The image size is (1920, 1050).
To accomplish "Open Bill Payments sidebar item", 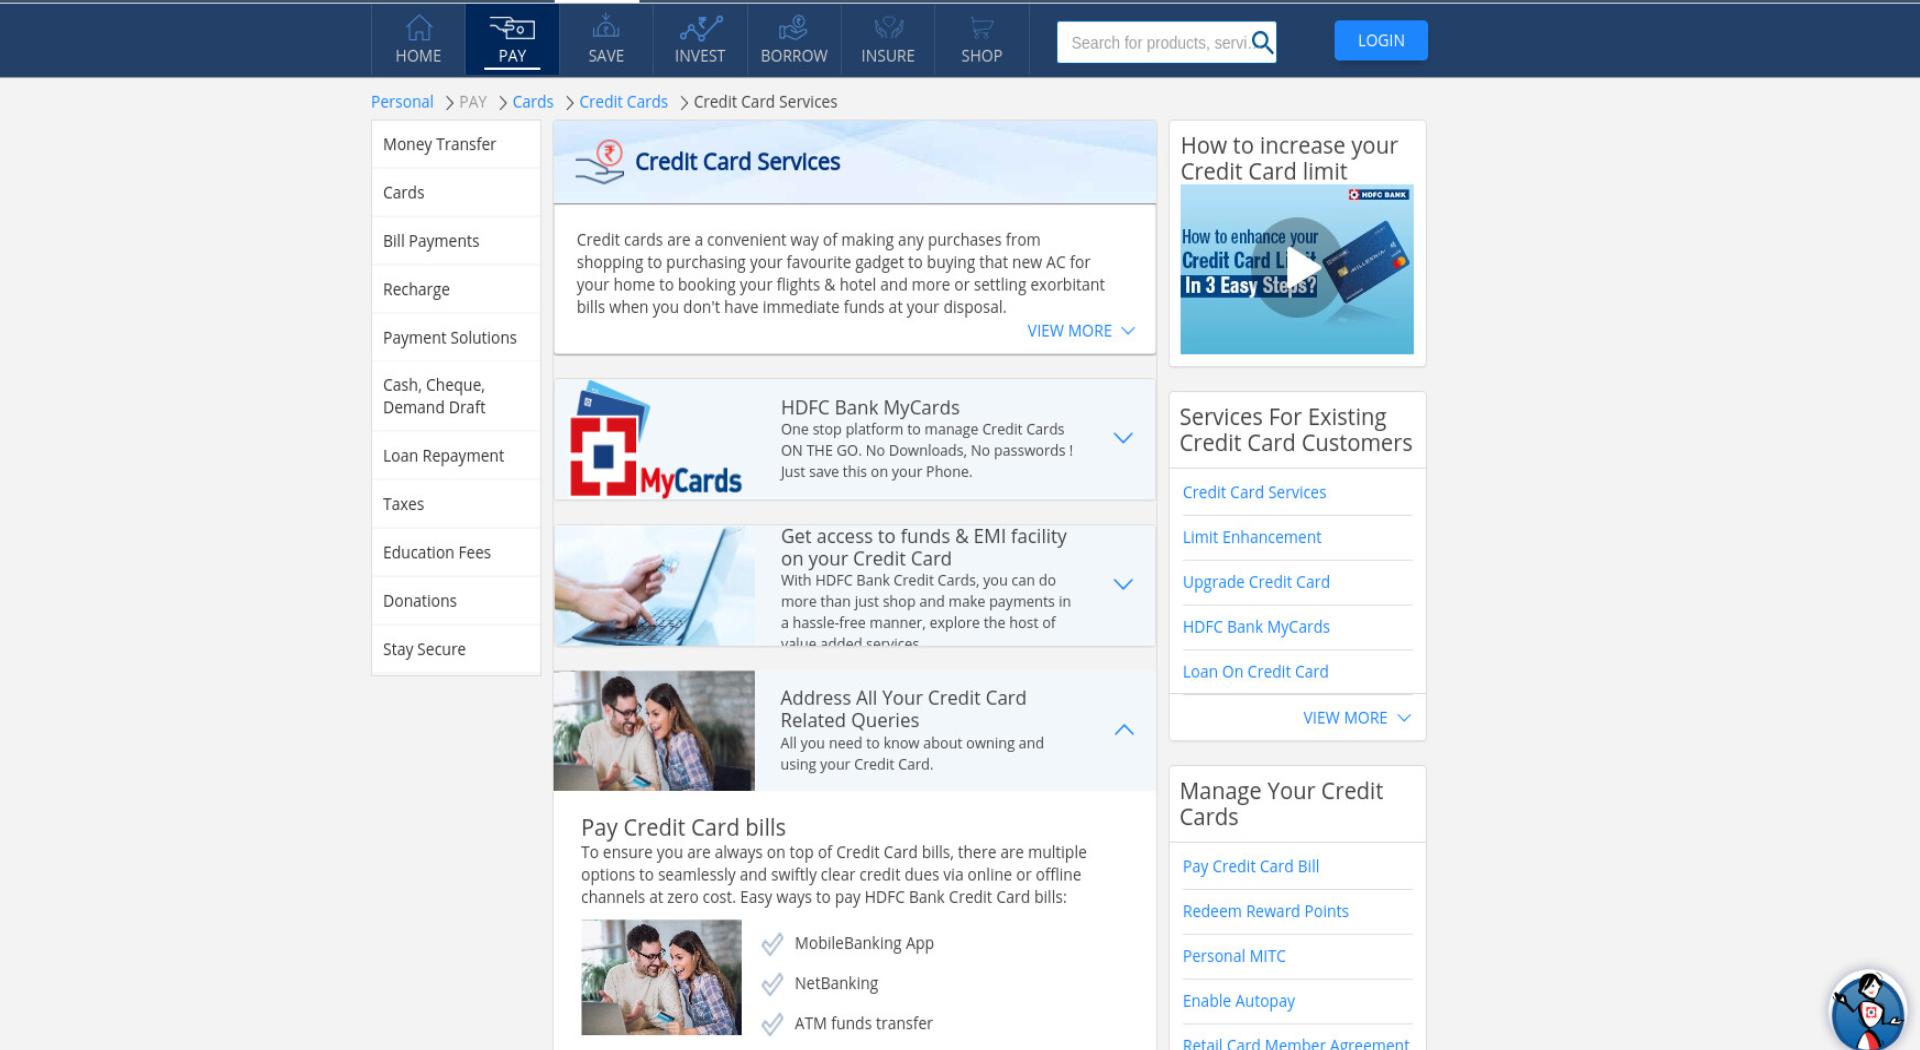I will click(x=456, y=241).
